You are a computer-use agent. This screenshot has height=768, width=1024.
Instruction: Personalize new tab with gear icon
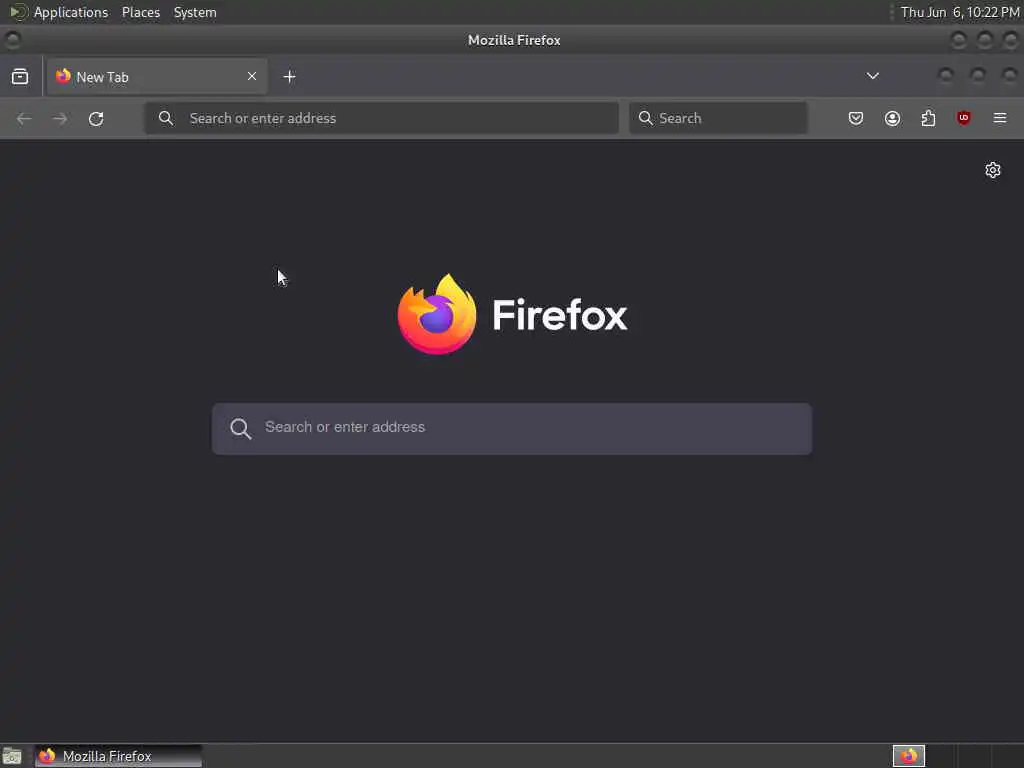(x=993, y=170)
